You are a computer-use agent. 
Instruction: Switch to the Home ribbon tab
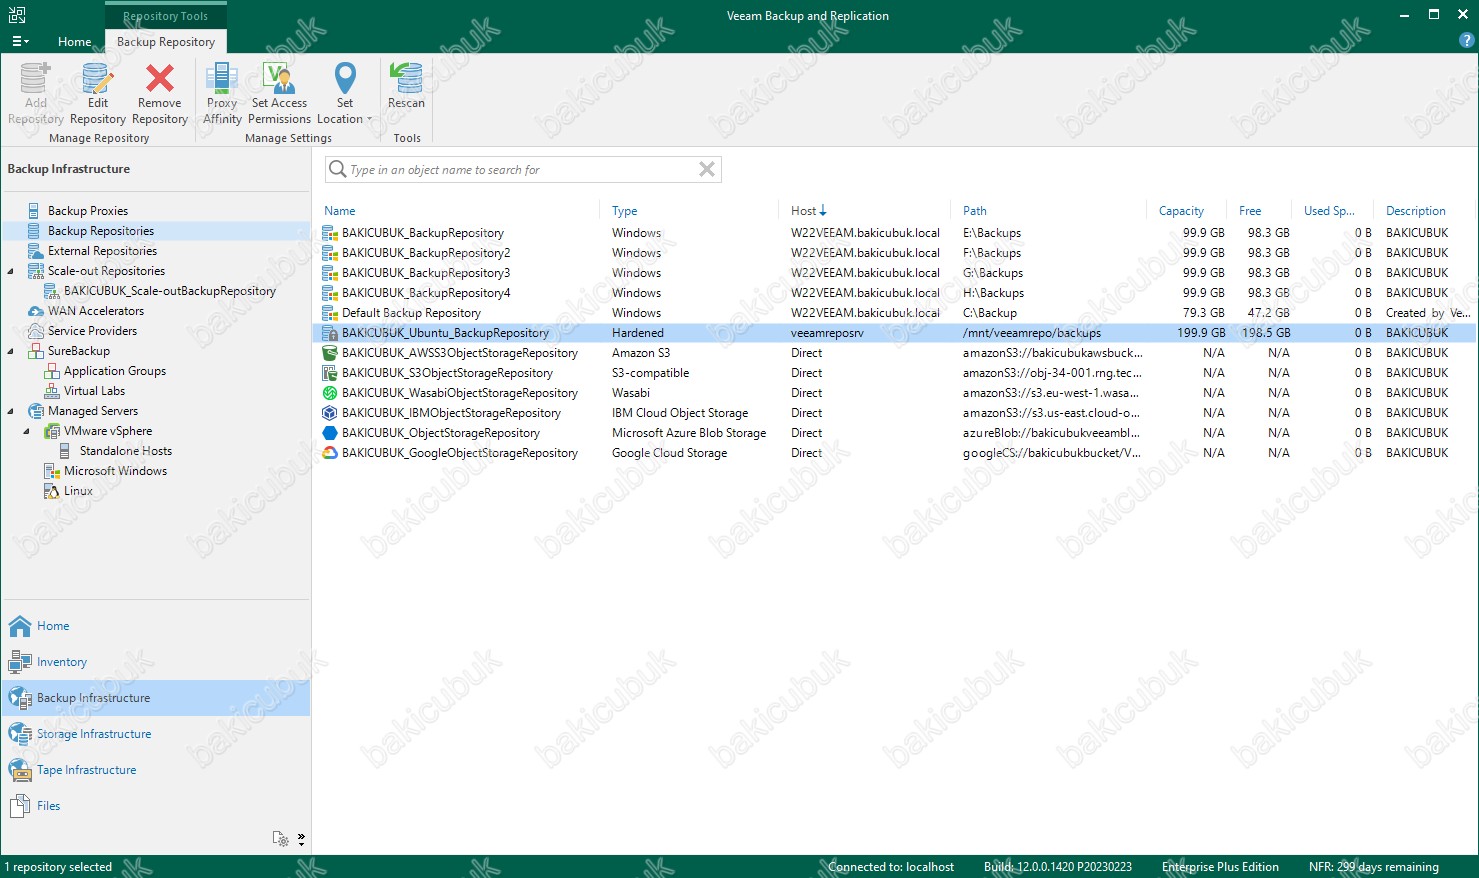coord(75,42)
